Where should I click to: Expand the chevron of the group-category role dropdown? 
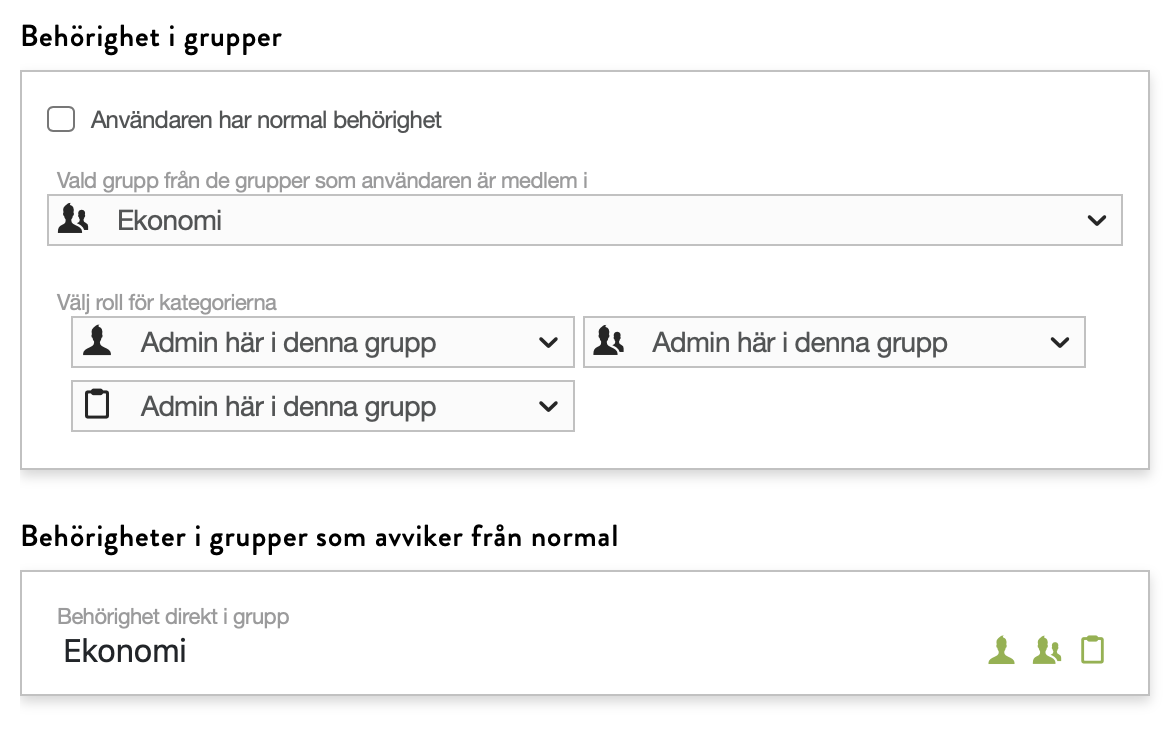(x=1060, y=343)
